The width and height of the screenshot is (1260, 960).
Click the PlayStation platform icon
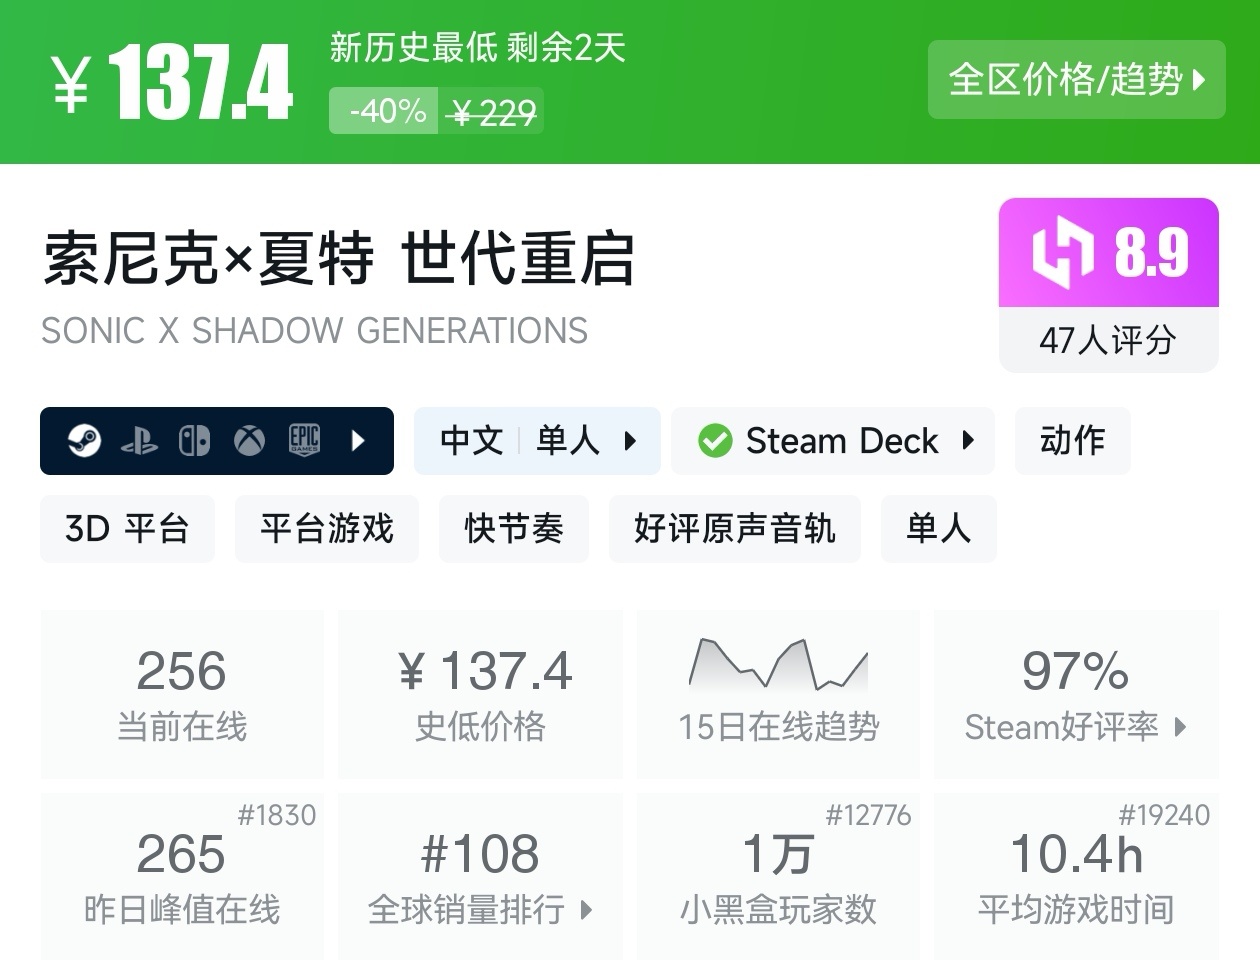click(x=139, y=441)
